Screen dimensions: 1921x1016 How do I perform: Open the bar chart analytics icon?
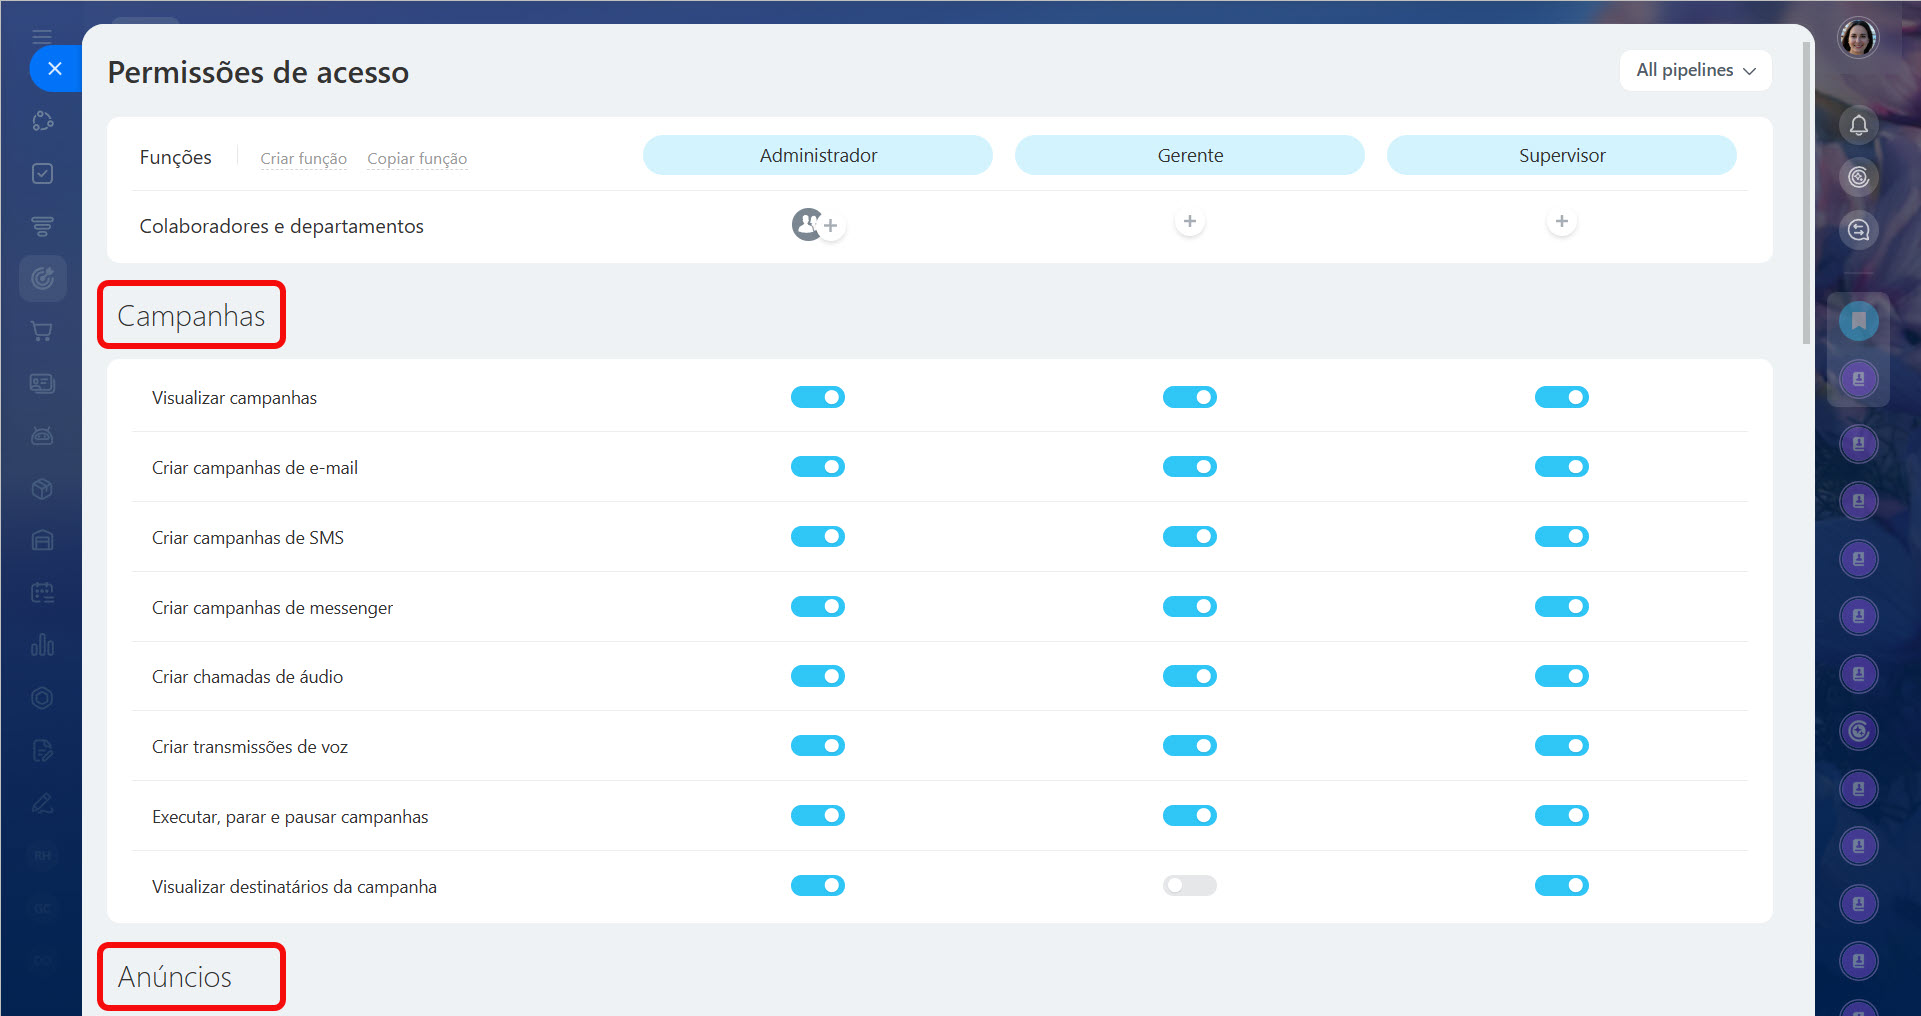click(x=42, y=645)
